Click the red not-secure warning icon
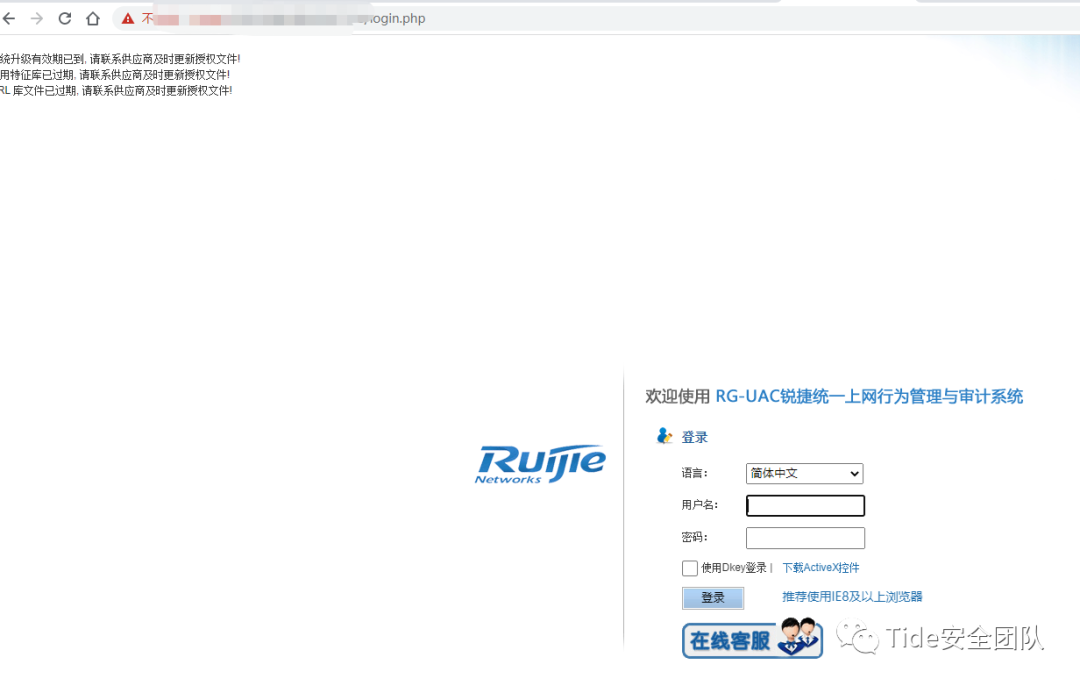 click(x=128, y=19)
